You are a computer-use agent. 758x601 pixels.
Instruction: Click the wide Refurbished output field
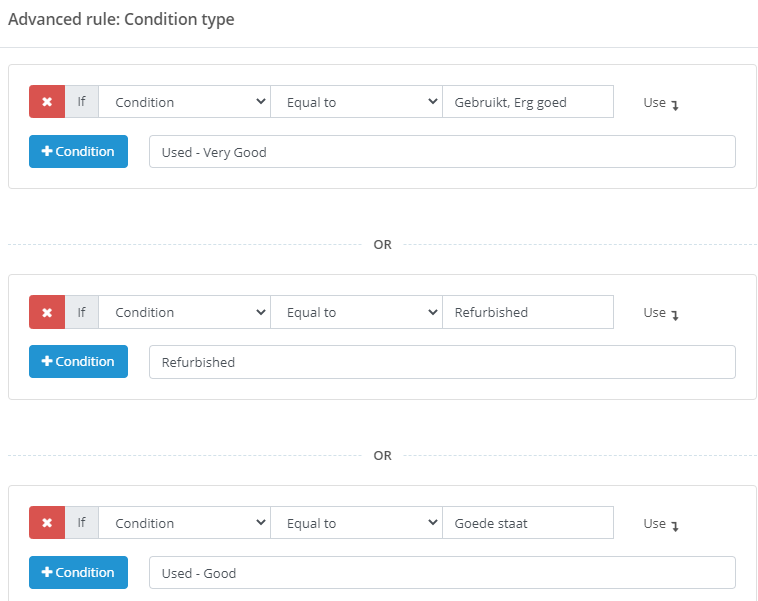(442, 362)
